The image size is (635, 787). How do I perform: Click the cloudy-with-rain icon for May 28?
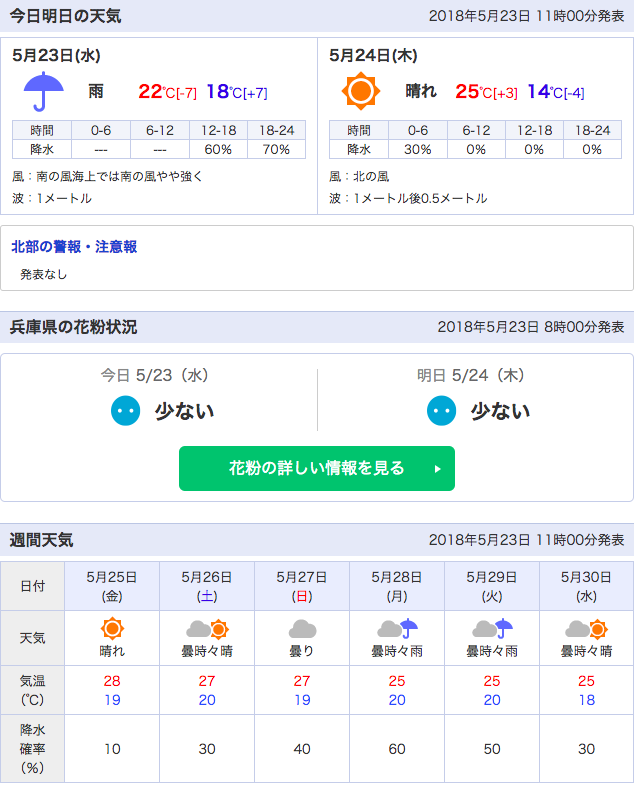click(x=397, y=629)
